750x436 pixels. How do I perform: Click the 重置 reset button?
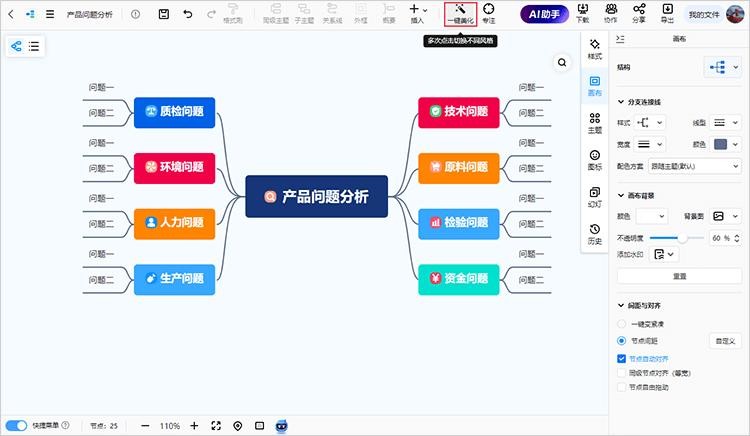tap(679, 275)
